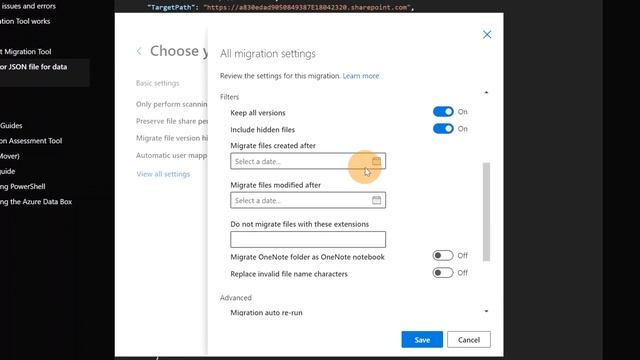Click the created after date field
This screenshot has width=640, height=360.
(308, 161)
